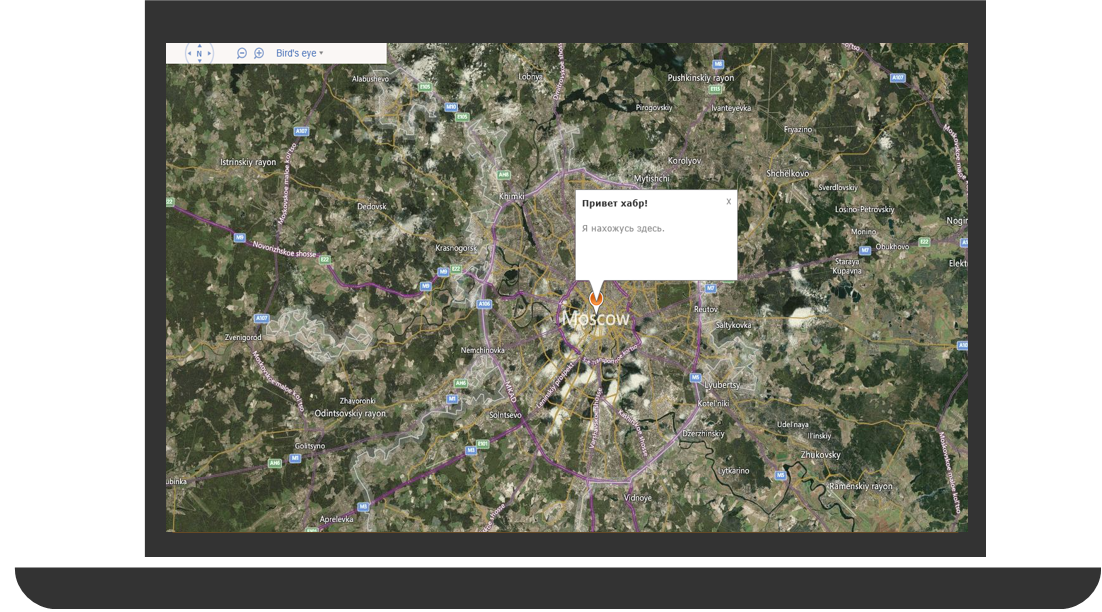
Task: Click the Lytkarino label on map
Action: pos(733,471)
